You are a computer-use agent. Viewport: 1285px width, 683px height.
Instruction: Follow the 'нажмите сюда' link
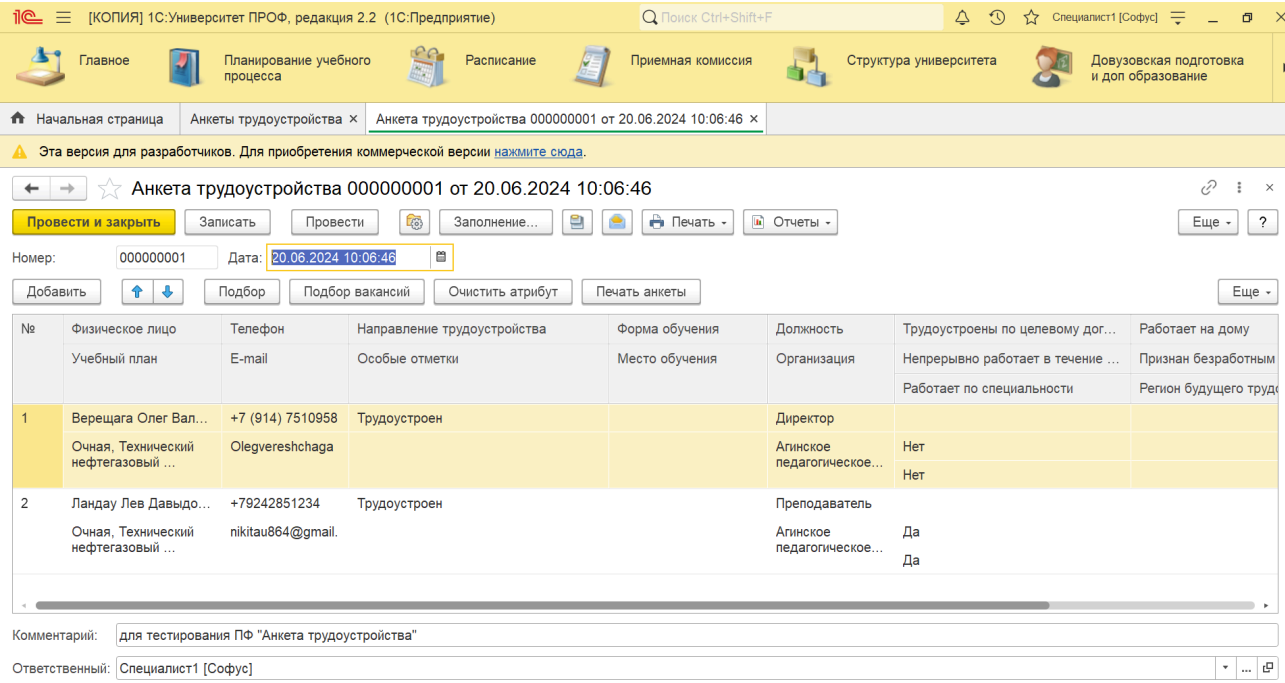(x=539, y=152)
